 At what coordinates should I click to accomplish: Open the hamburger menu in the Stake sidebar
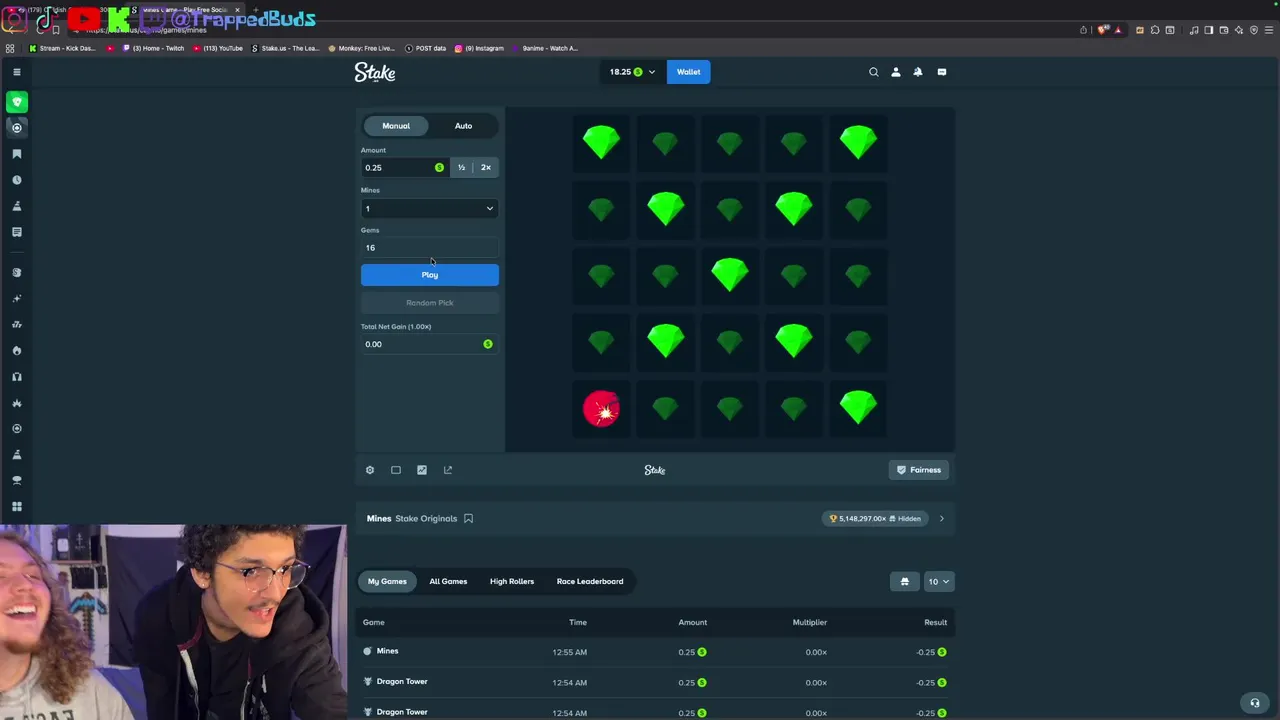[x=17, y=72]
